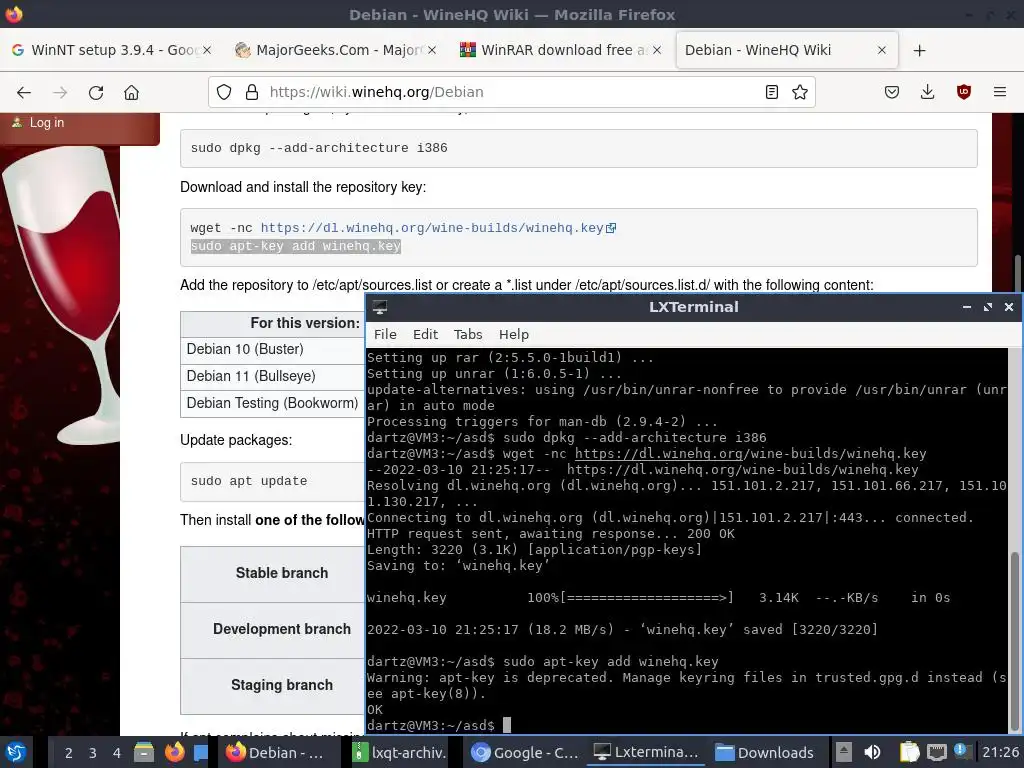1024x768 pixels.
Task: Close the MajorGeeks.Com tab
Action: [x=432, y=50]
